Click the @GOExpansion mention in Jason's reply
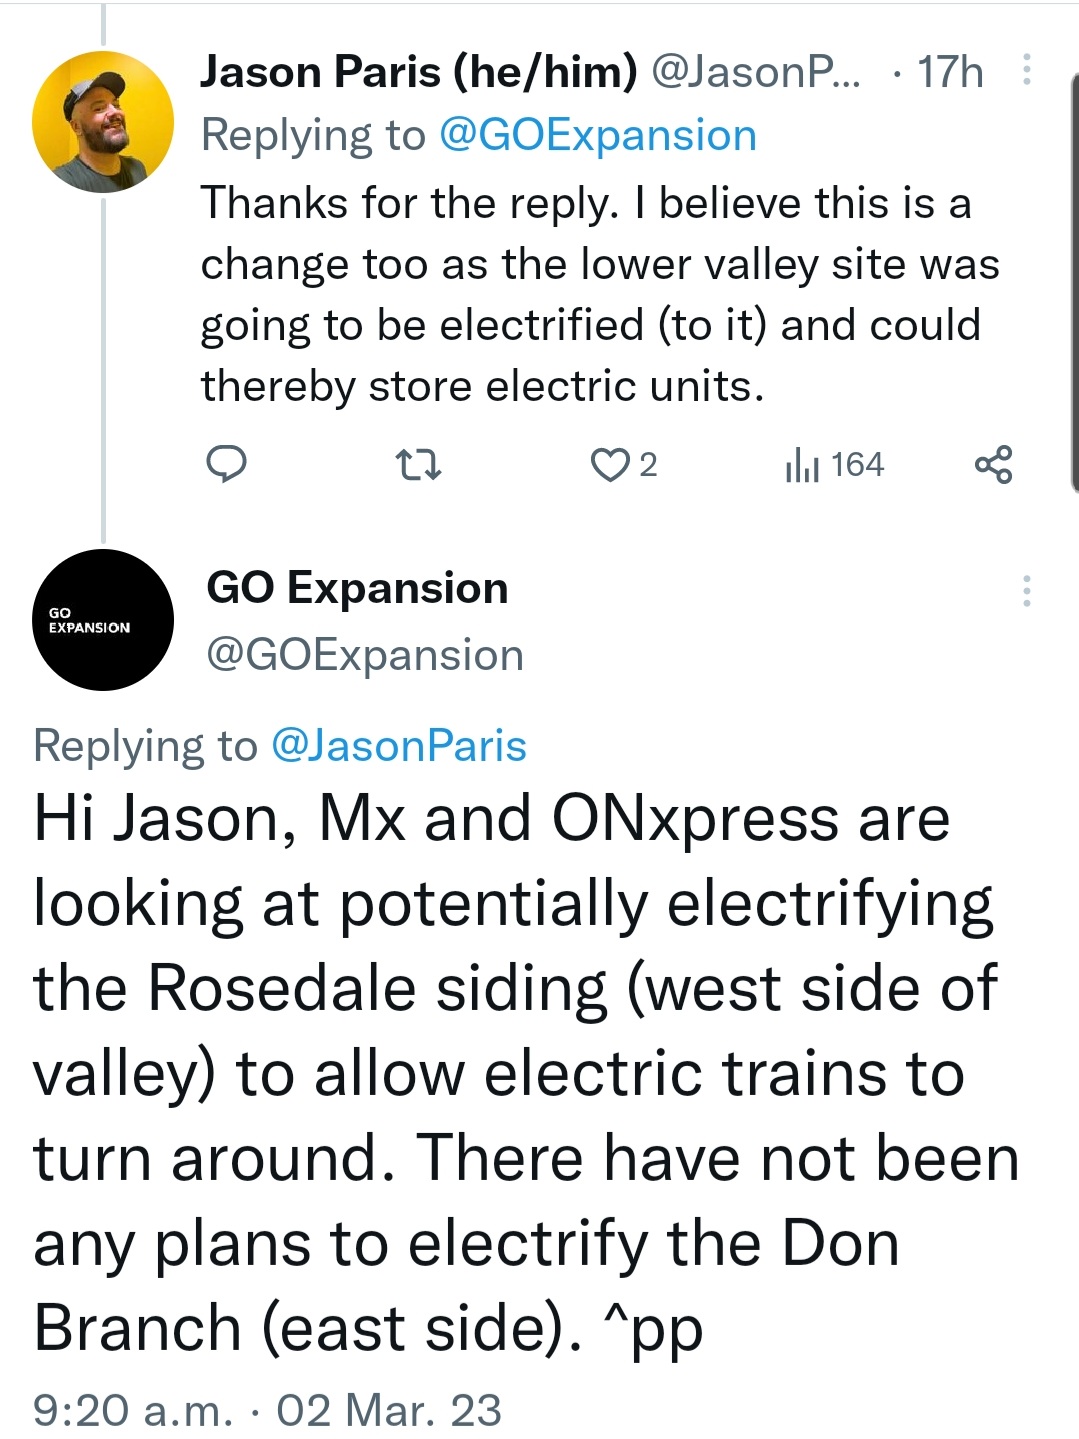Screen dimensions: 1079x1439 pyautogui.click(x=597, y=136)
